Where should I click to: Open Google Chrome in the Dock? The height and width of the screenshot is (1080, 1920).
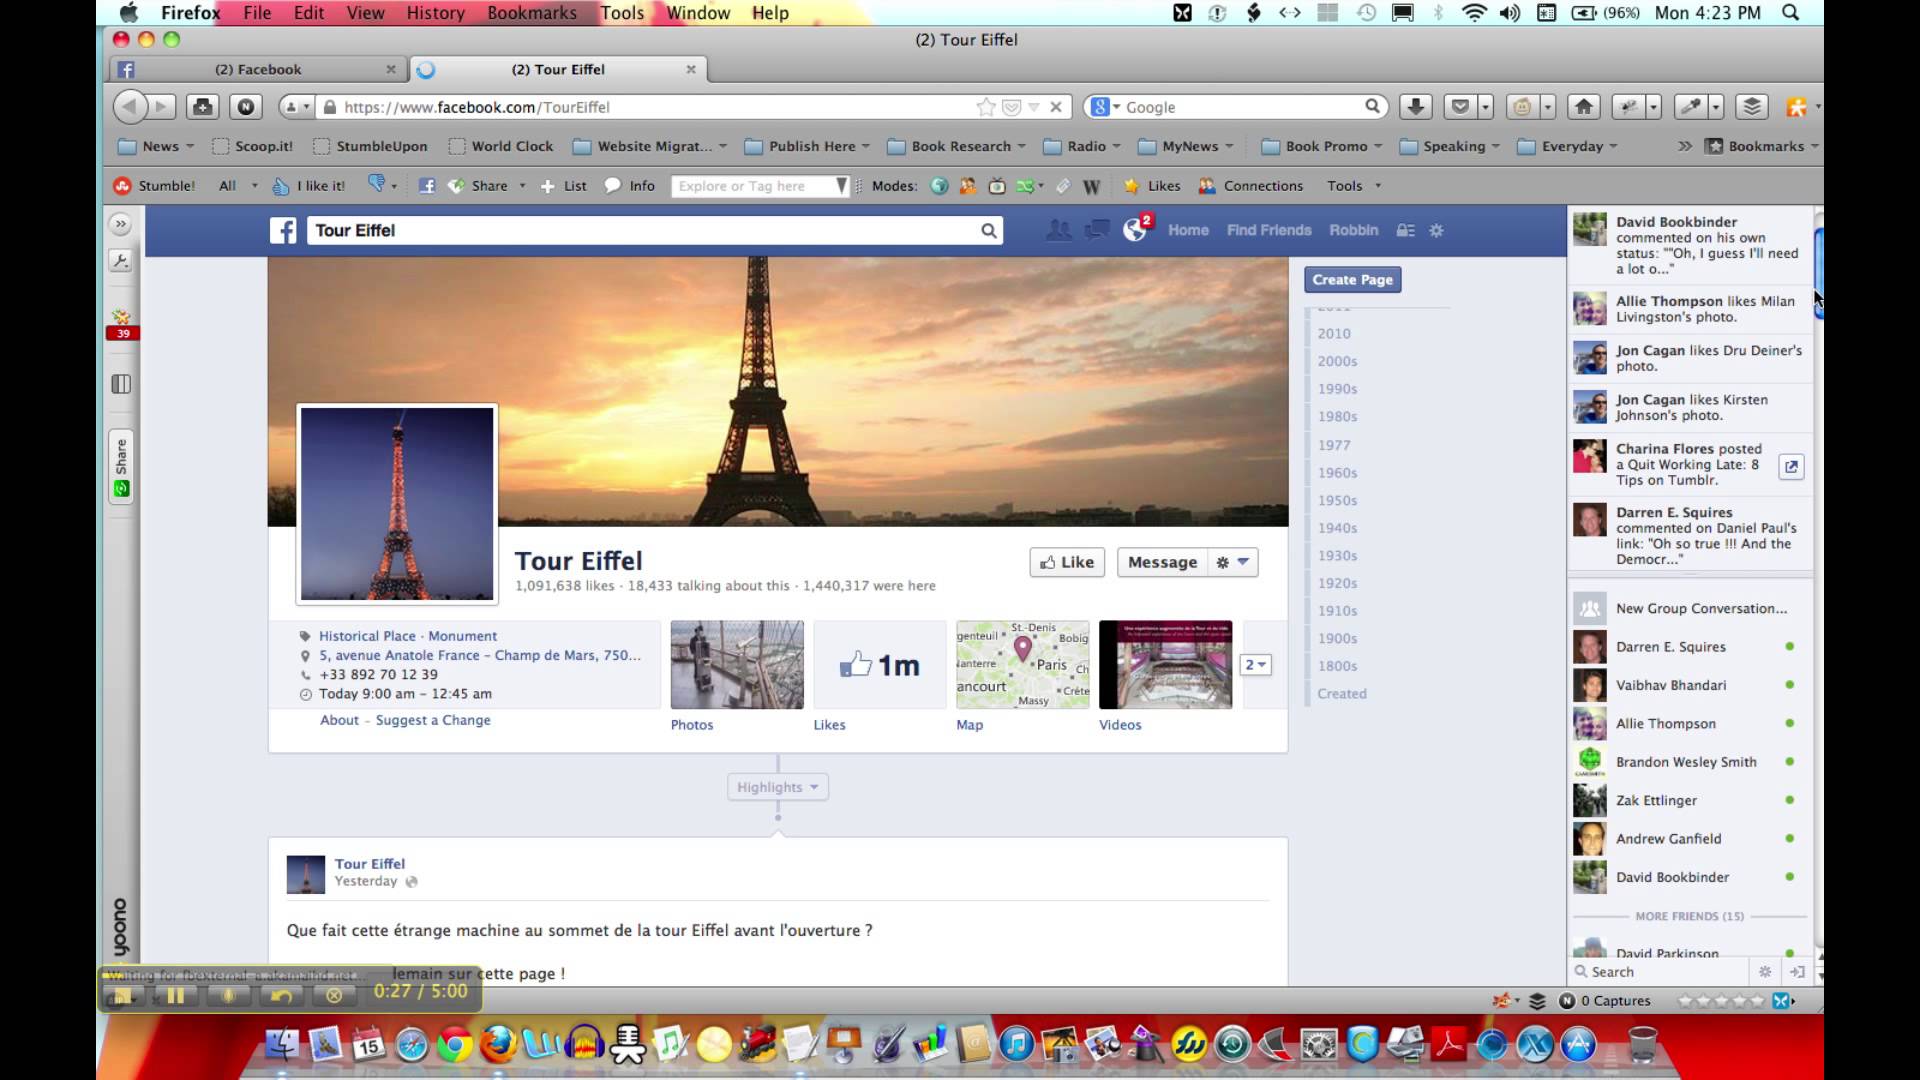tap(454, 1046)
